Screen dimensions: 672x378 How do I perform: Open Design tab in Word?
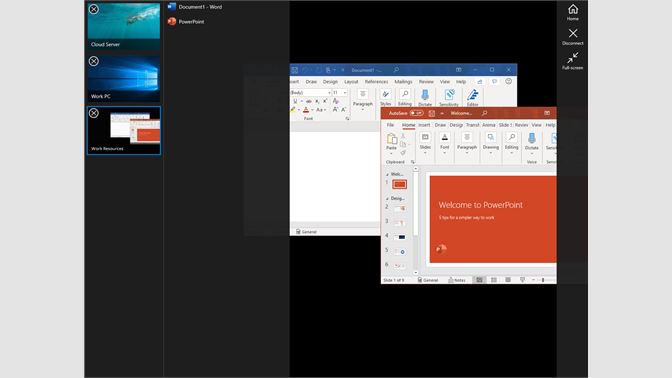pyautogui.click(x=330, y=82)
